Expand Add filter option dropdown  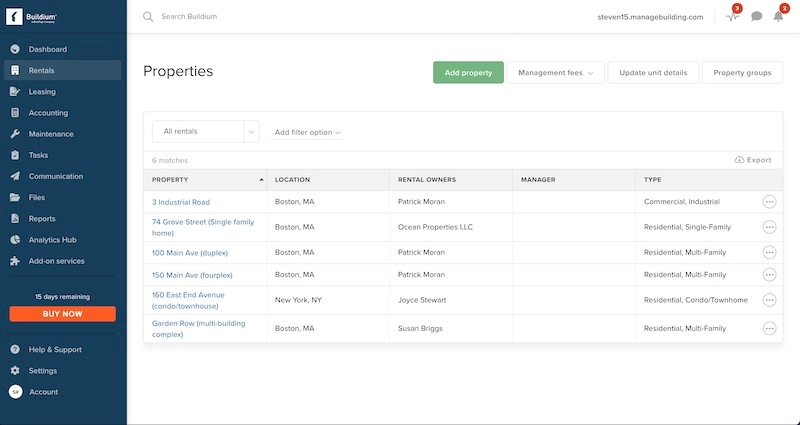pos(308,132)
